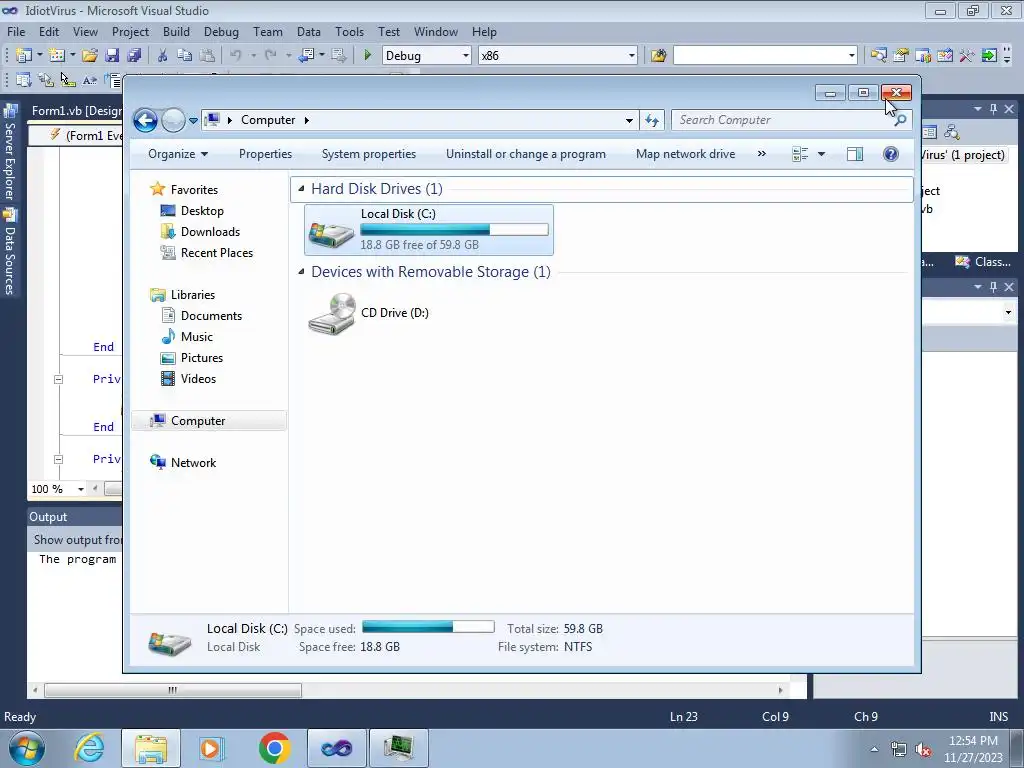Open the Properties Window toolbar icon

[x=901, y=56]
